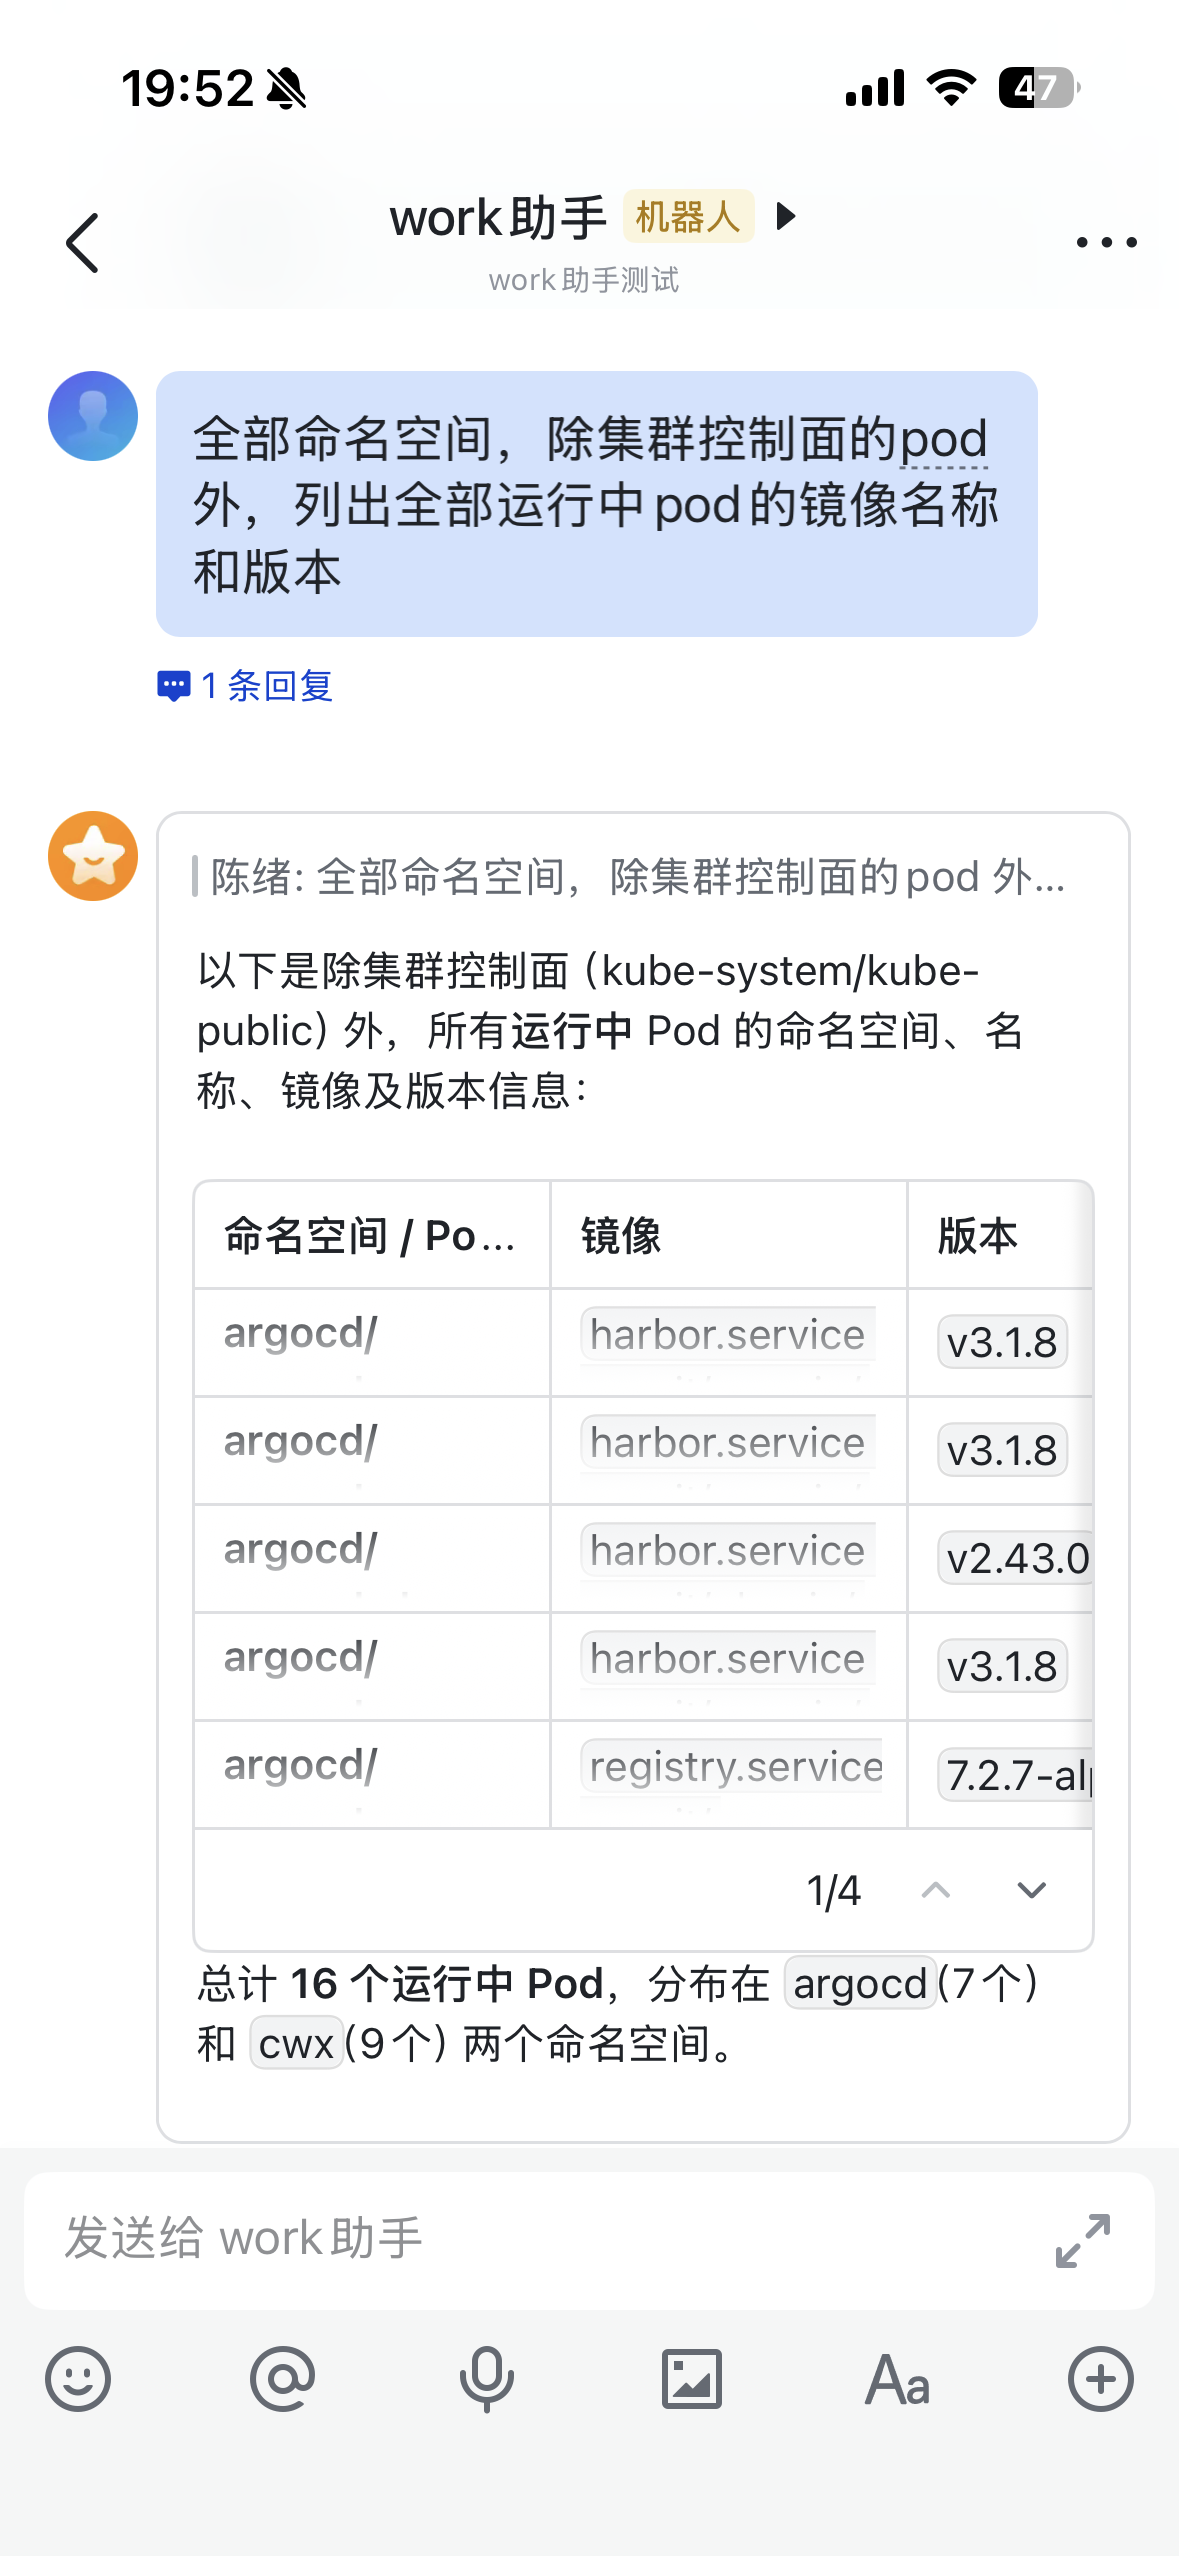1179x2556 pixels.
Task: Open the plus icon for more attachments
Action: coord(1101,2380)
